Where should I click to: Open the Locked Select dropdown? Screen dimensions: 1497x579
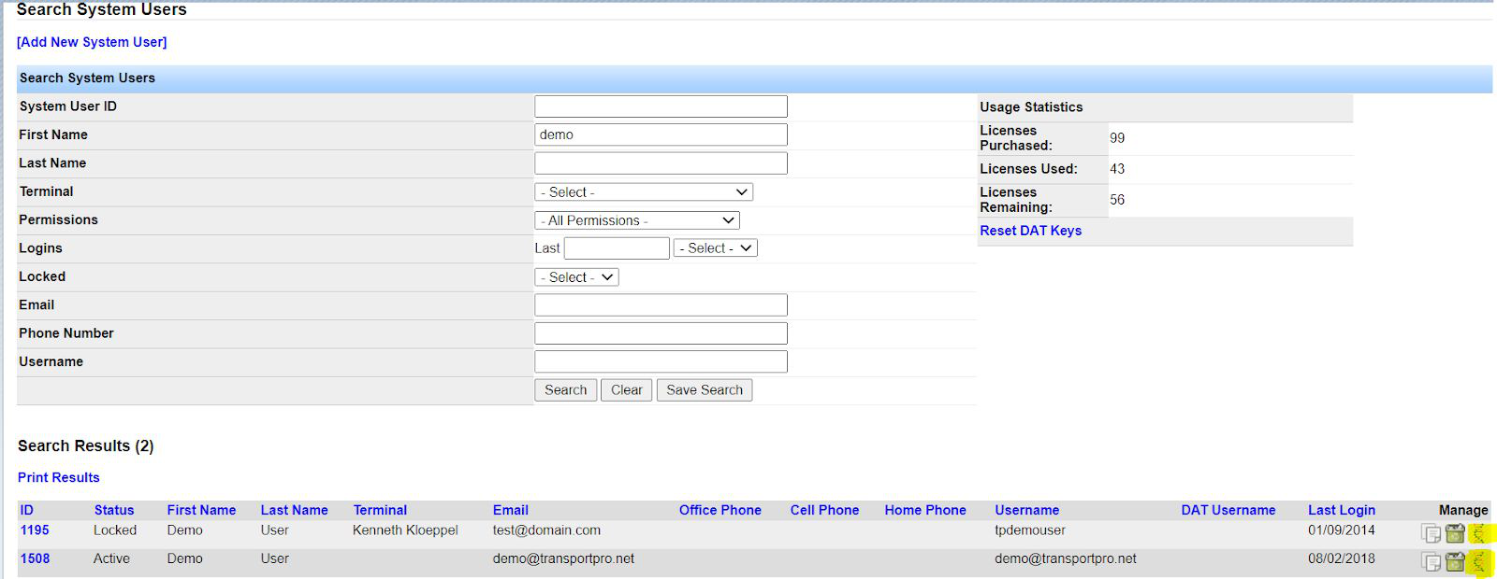[x=577, y=277]
